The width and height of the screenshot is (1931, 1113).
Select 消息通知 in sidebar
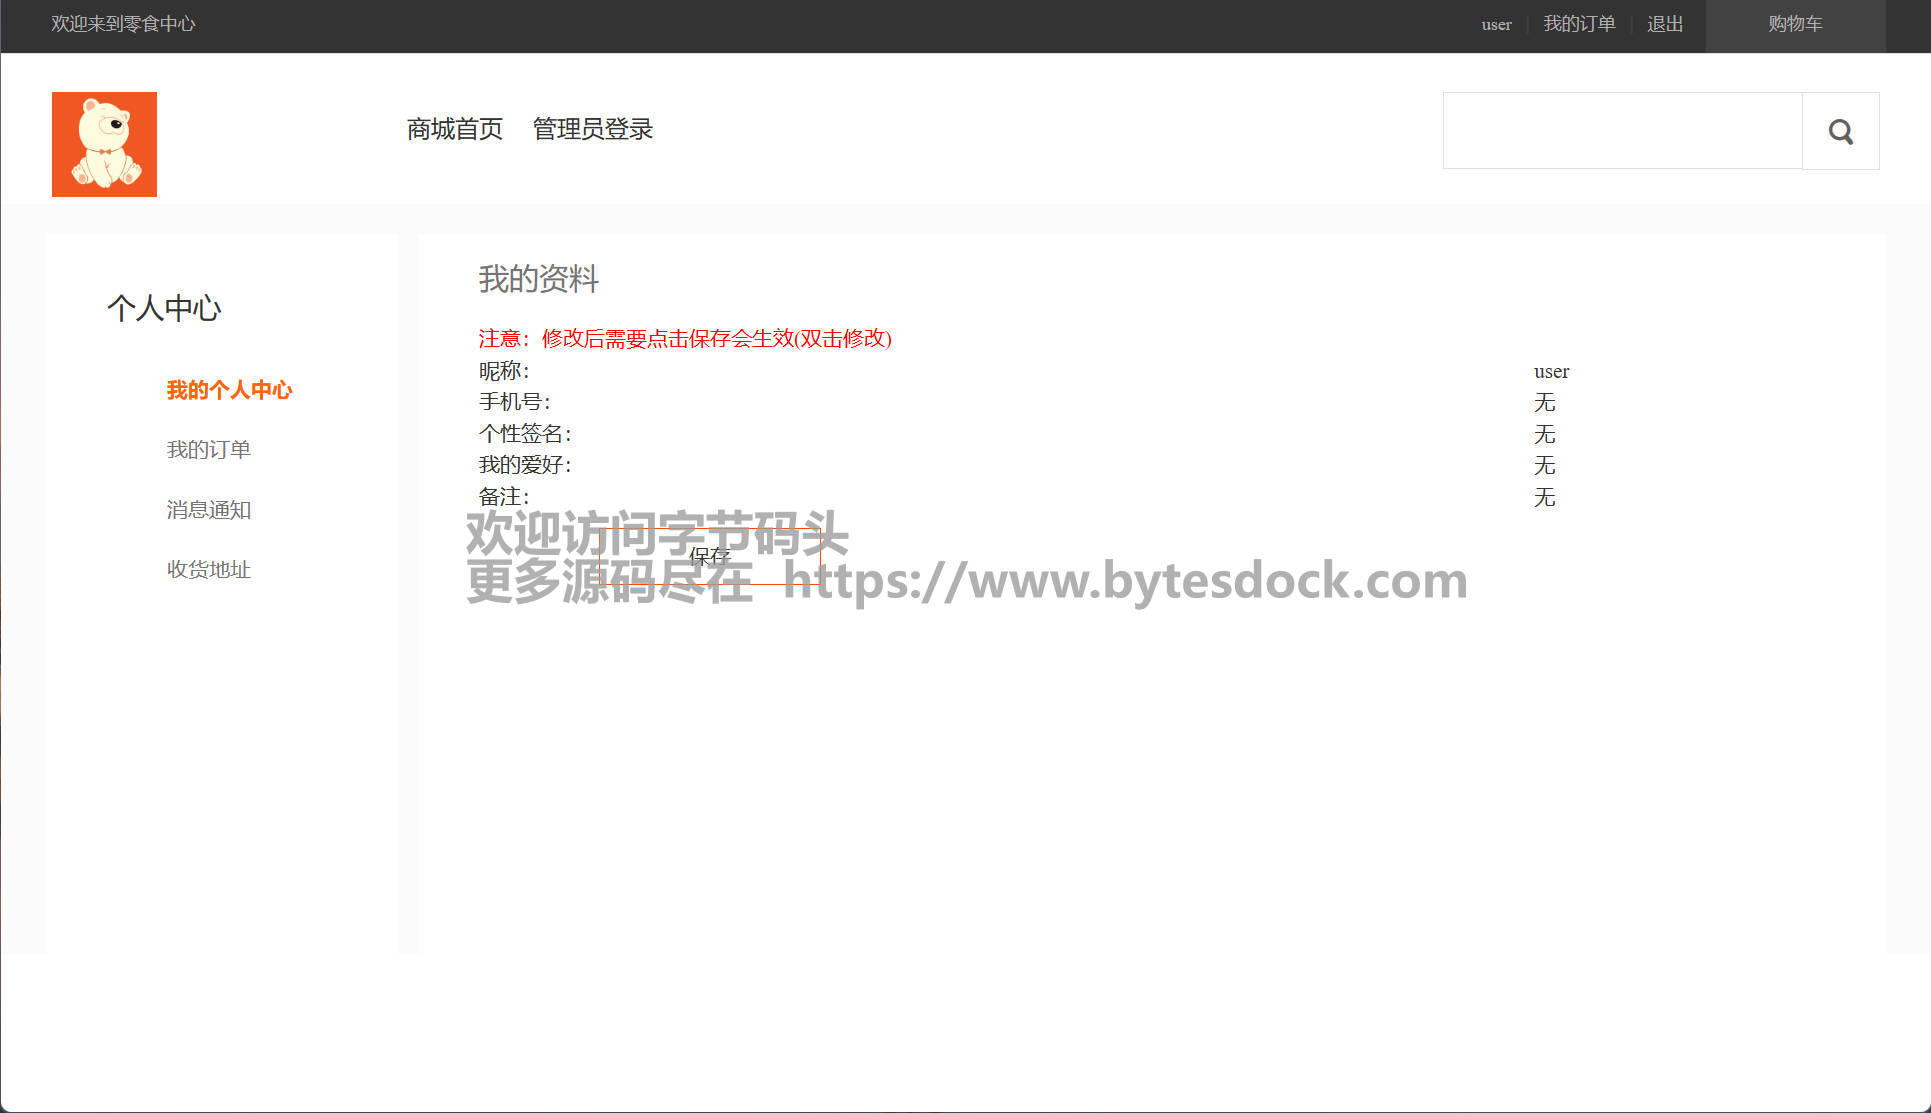[208, 510]
